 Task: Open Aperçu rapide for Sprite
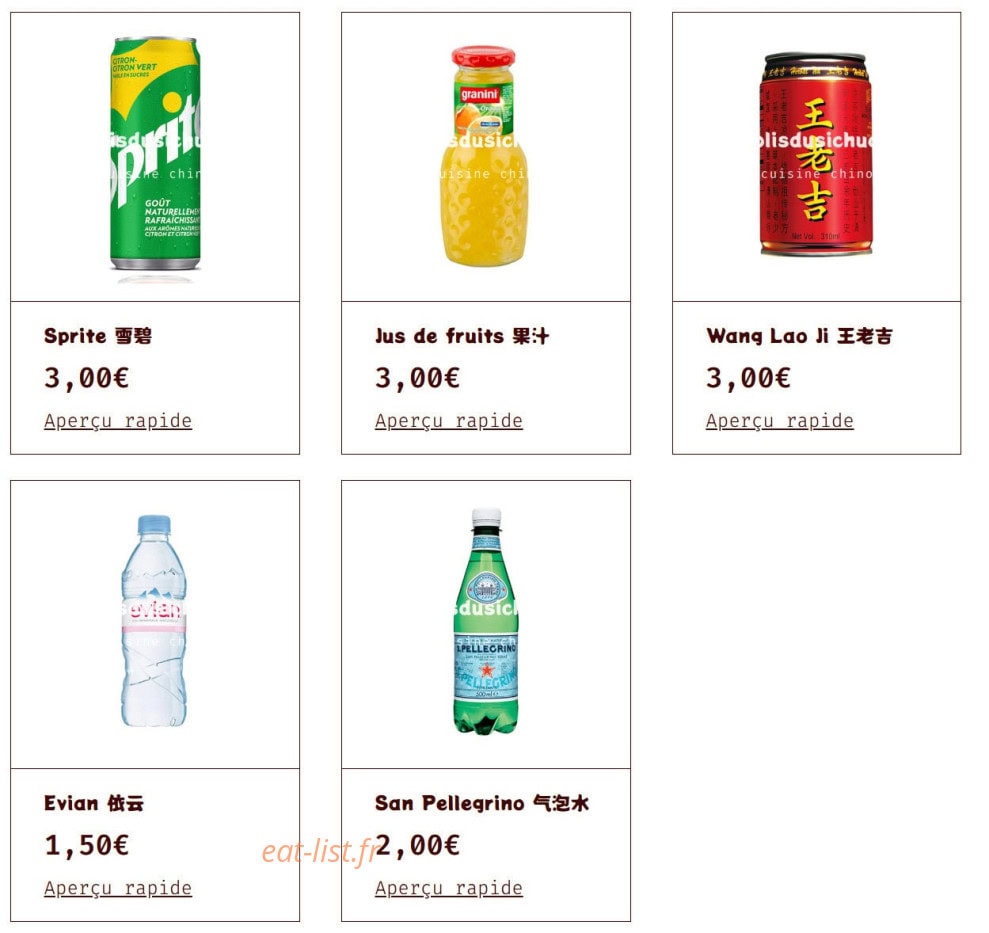click(x=118, y=421)
